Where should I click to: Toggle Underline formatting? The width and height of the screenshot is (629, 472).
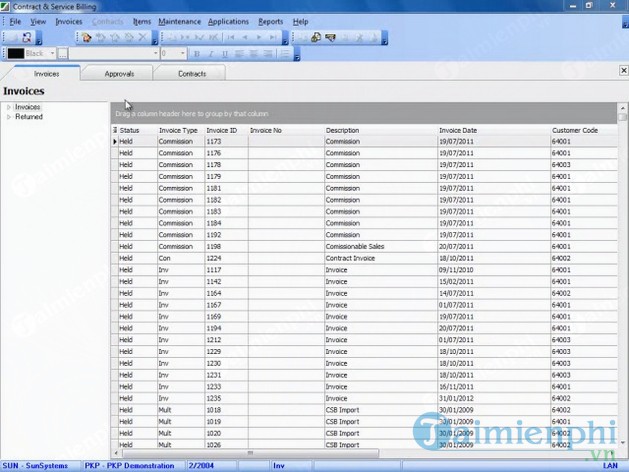click(225, 54)
